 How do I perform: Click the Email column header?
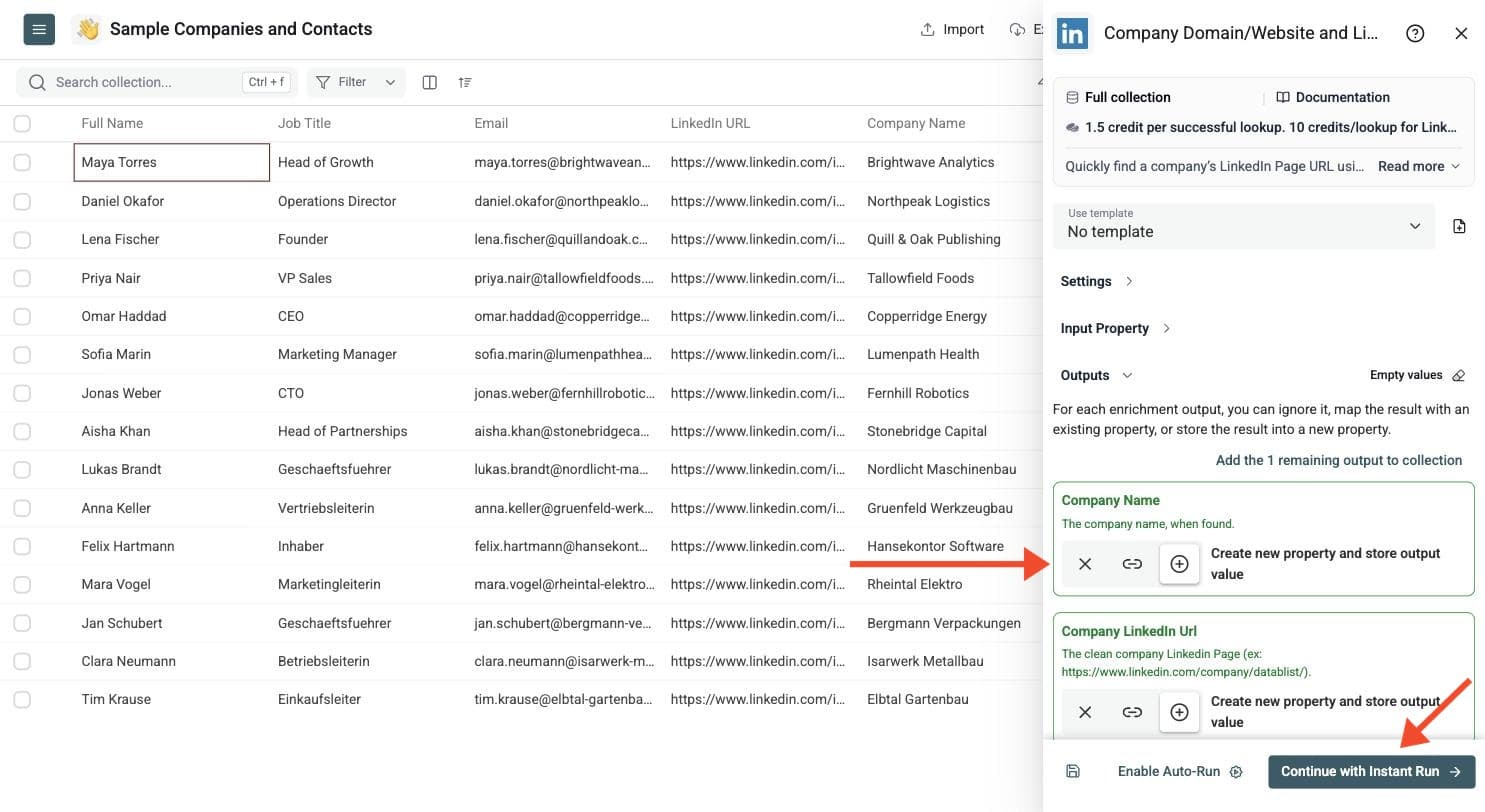point(491,123)
